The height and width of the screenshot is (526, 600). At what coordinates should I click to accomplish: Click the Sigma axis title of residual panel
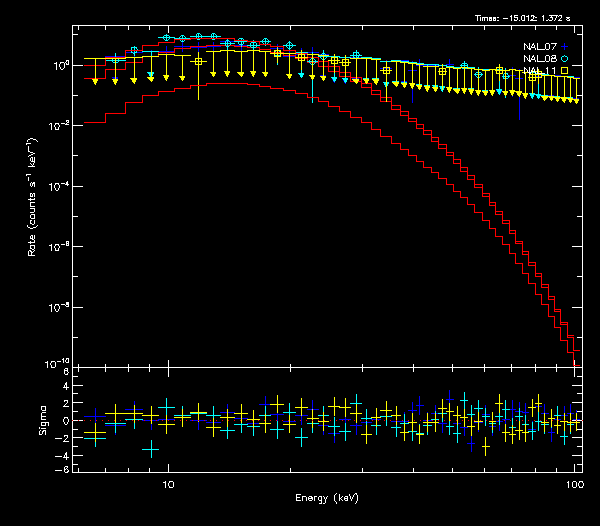pyautogui.click(x=42, y=420)
